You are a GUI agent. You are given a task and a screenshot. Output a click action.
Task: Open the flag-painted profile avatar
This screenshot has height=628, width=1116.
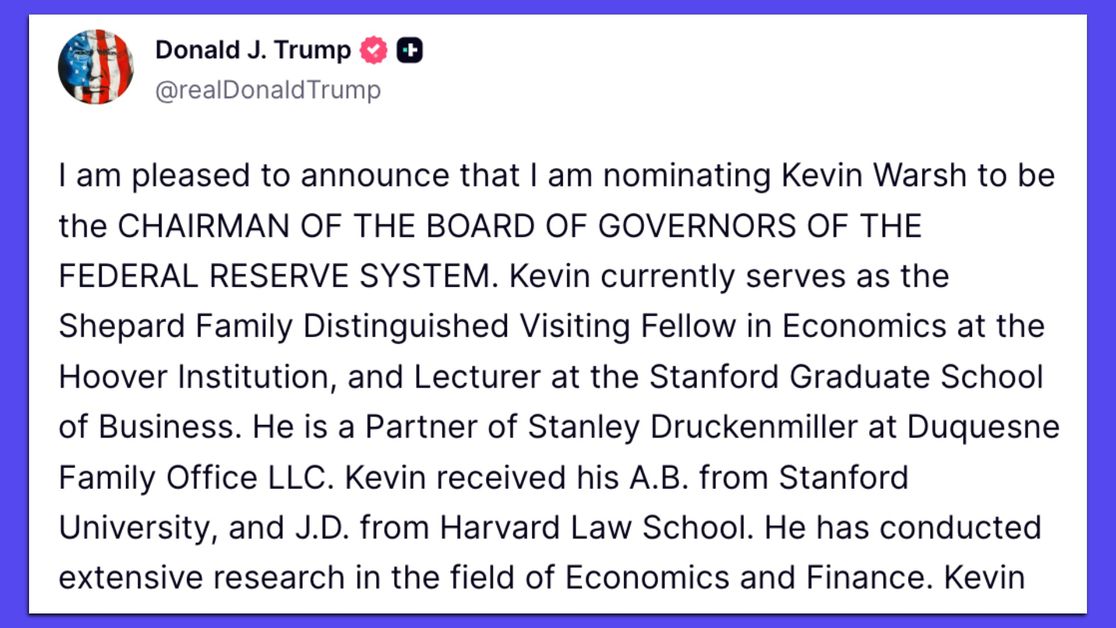coord(95,67)
